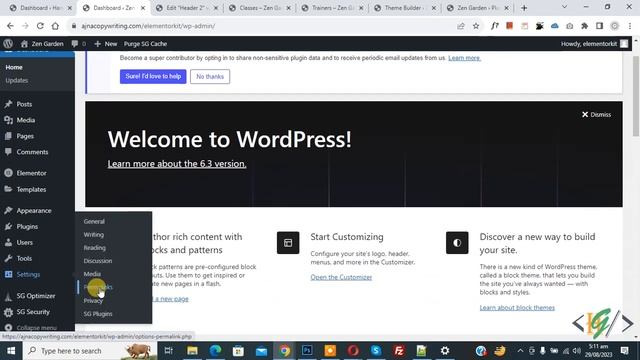Open Howdy elementorkit user menu
The width and height of the screenshot is (640, 360).
[594, 44]
